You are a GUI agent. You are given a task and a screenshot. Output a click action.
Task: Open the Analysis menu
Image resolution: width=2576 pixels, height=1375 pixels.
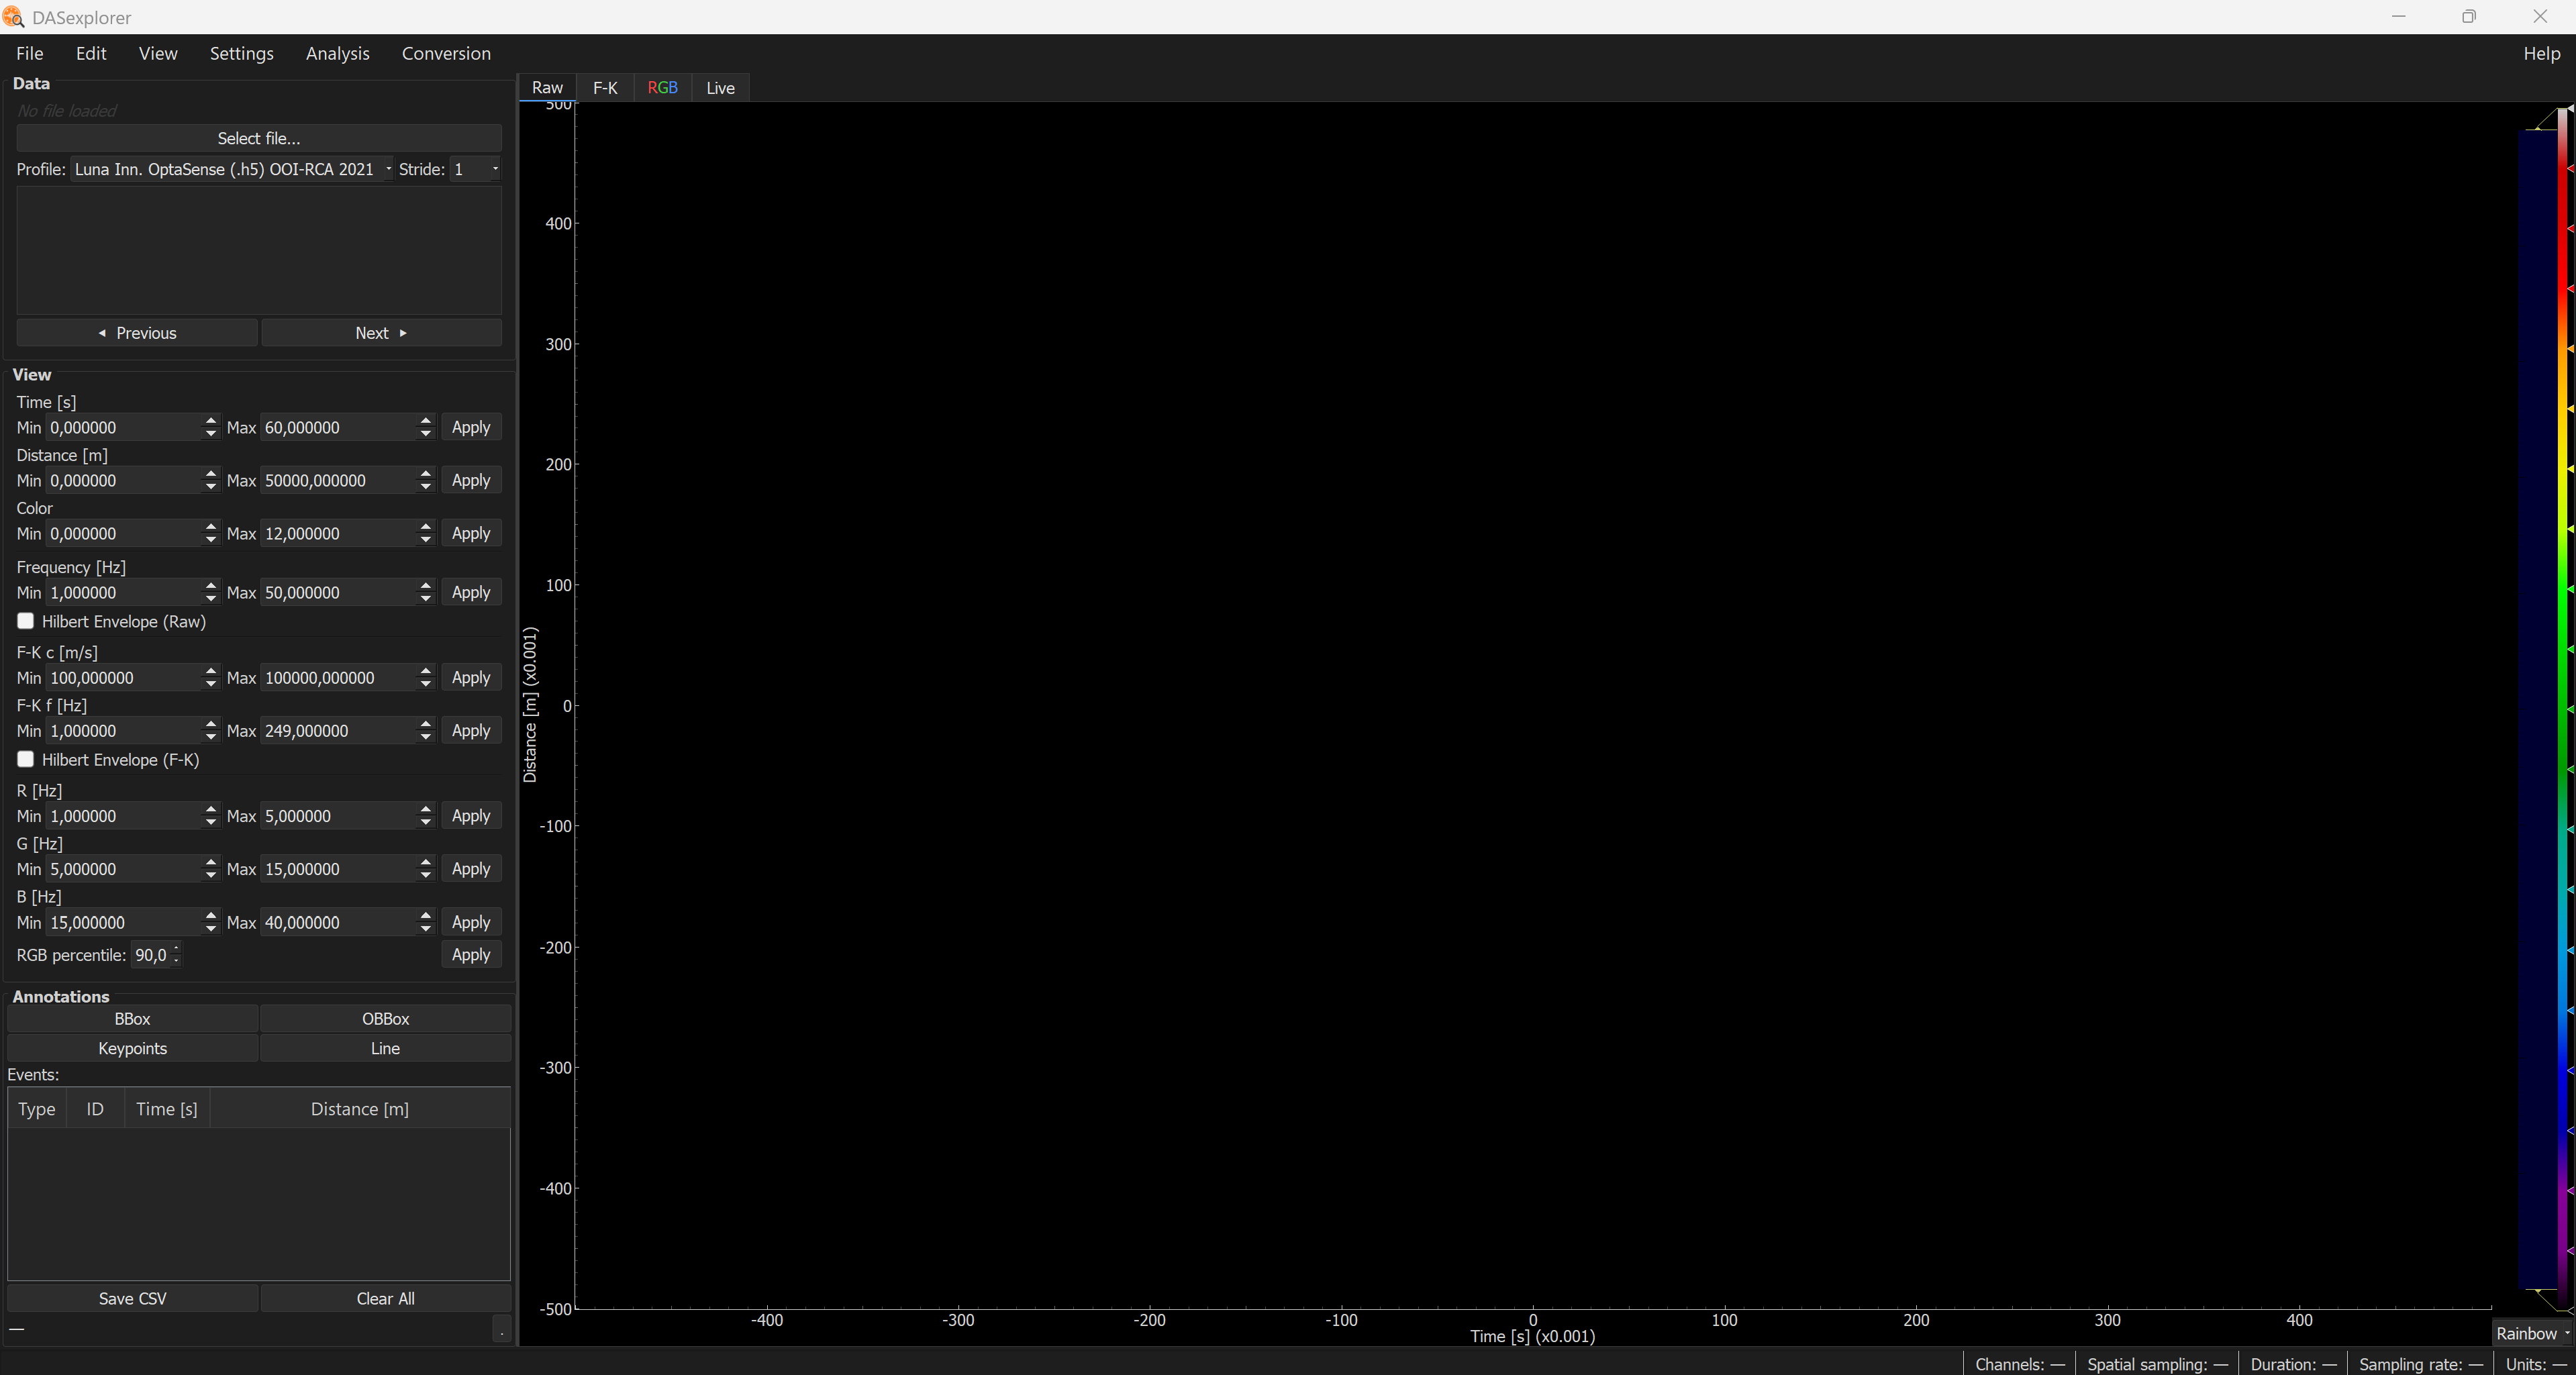click(338, 54)
